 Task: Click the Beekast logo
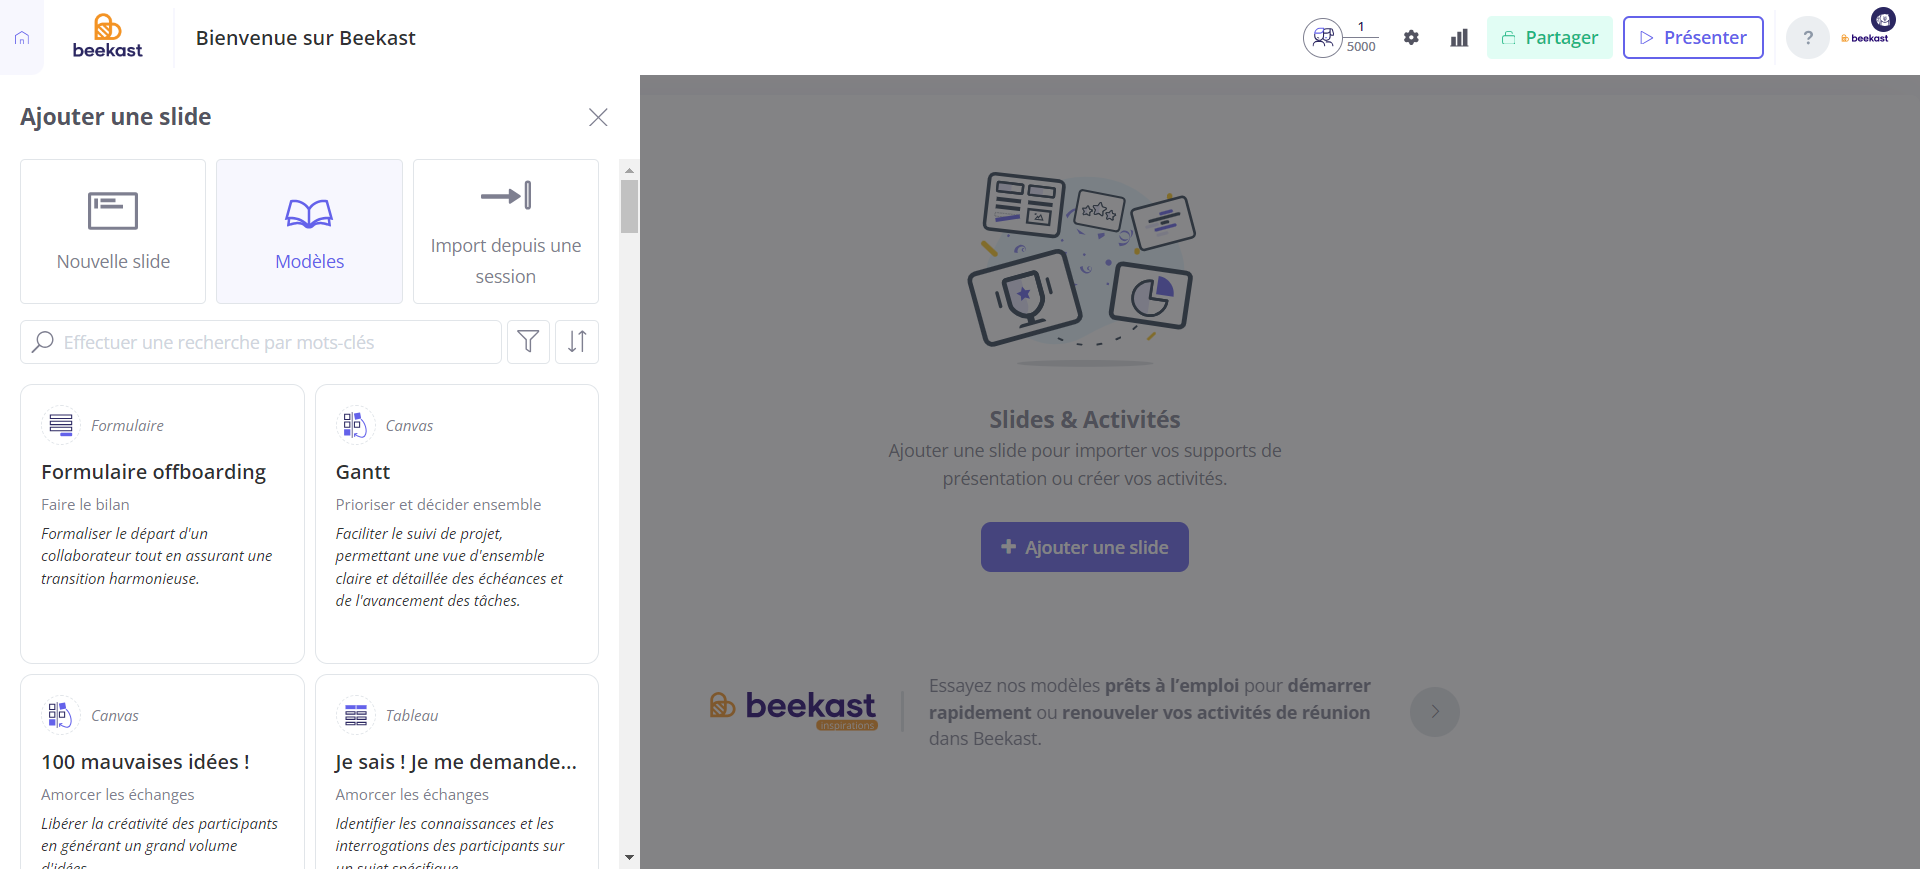coord(108,37)
